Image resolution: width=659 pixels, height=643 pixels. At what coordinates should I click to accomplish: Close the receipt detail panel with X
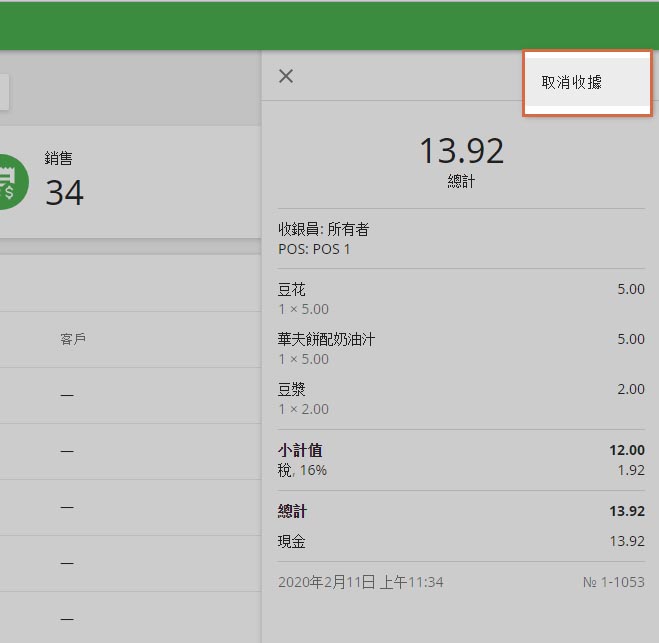click(286, 76)
